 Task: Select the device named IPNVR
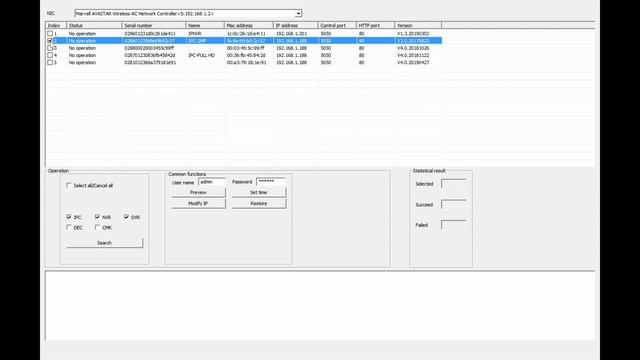(195, 33)
